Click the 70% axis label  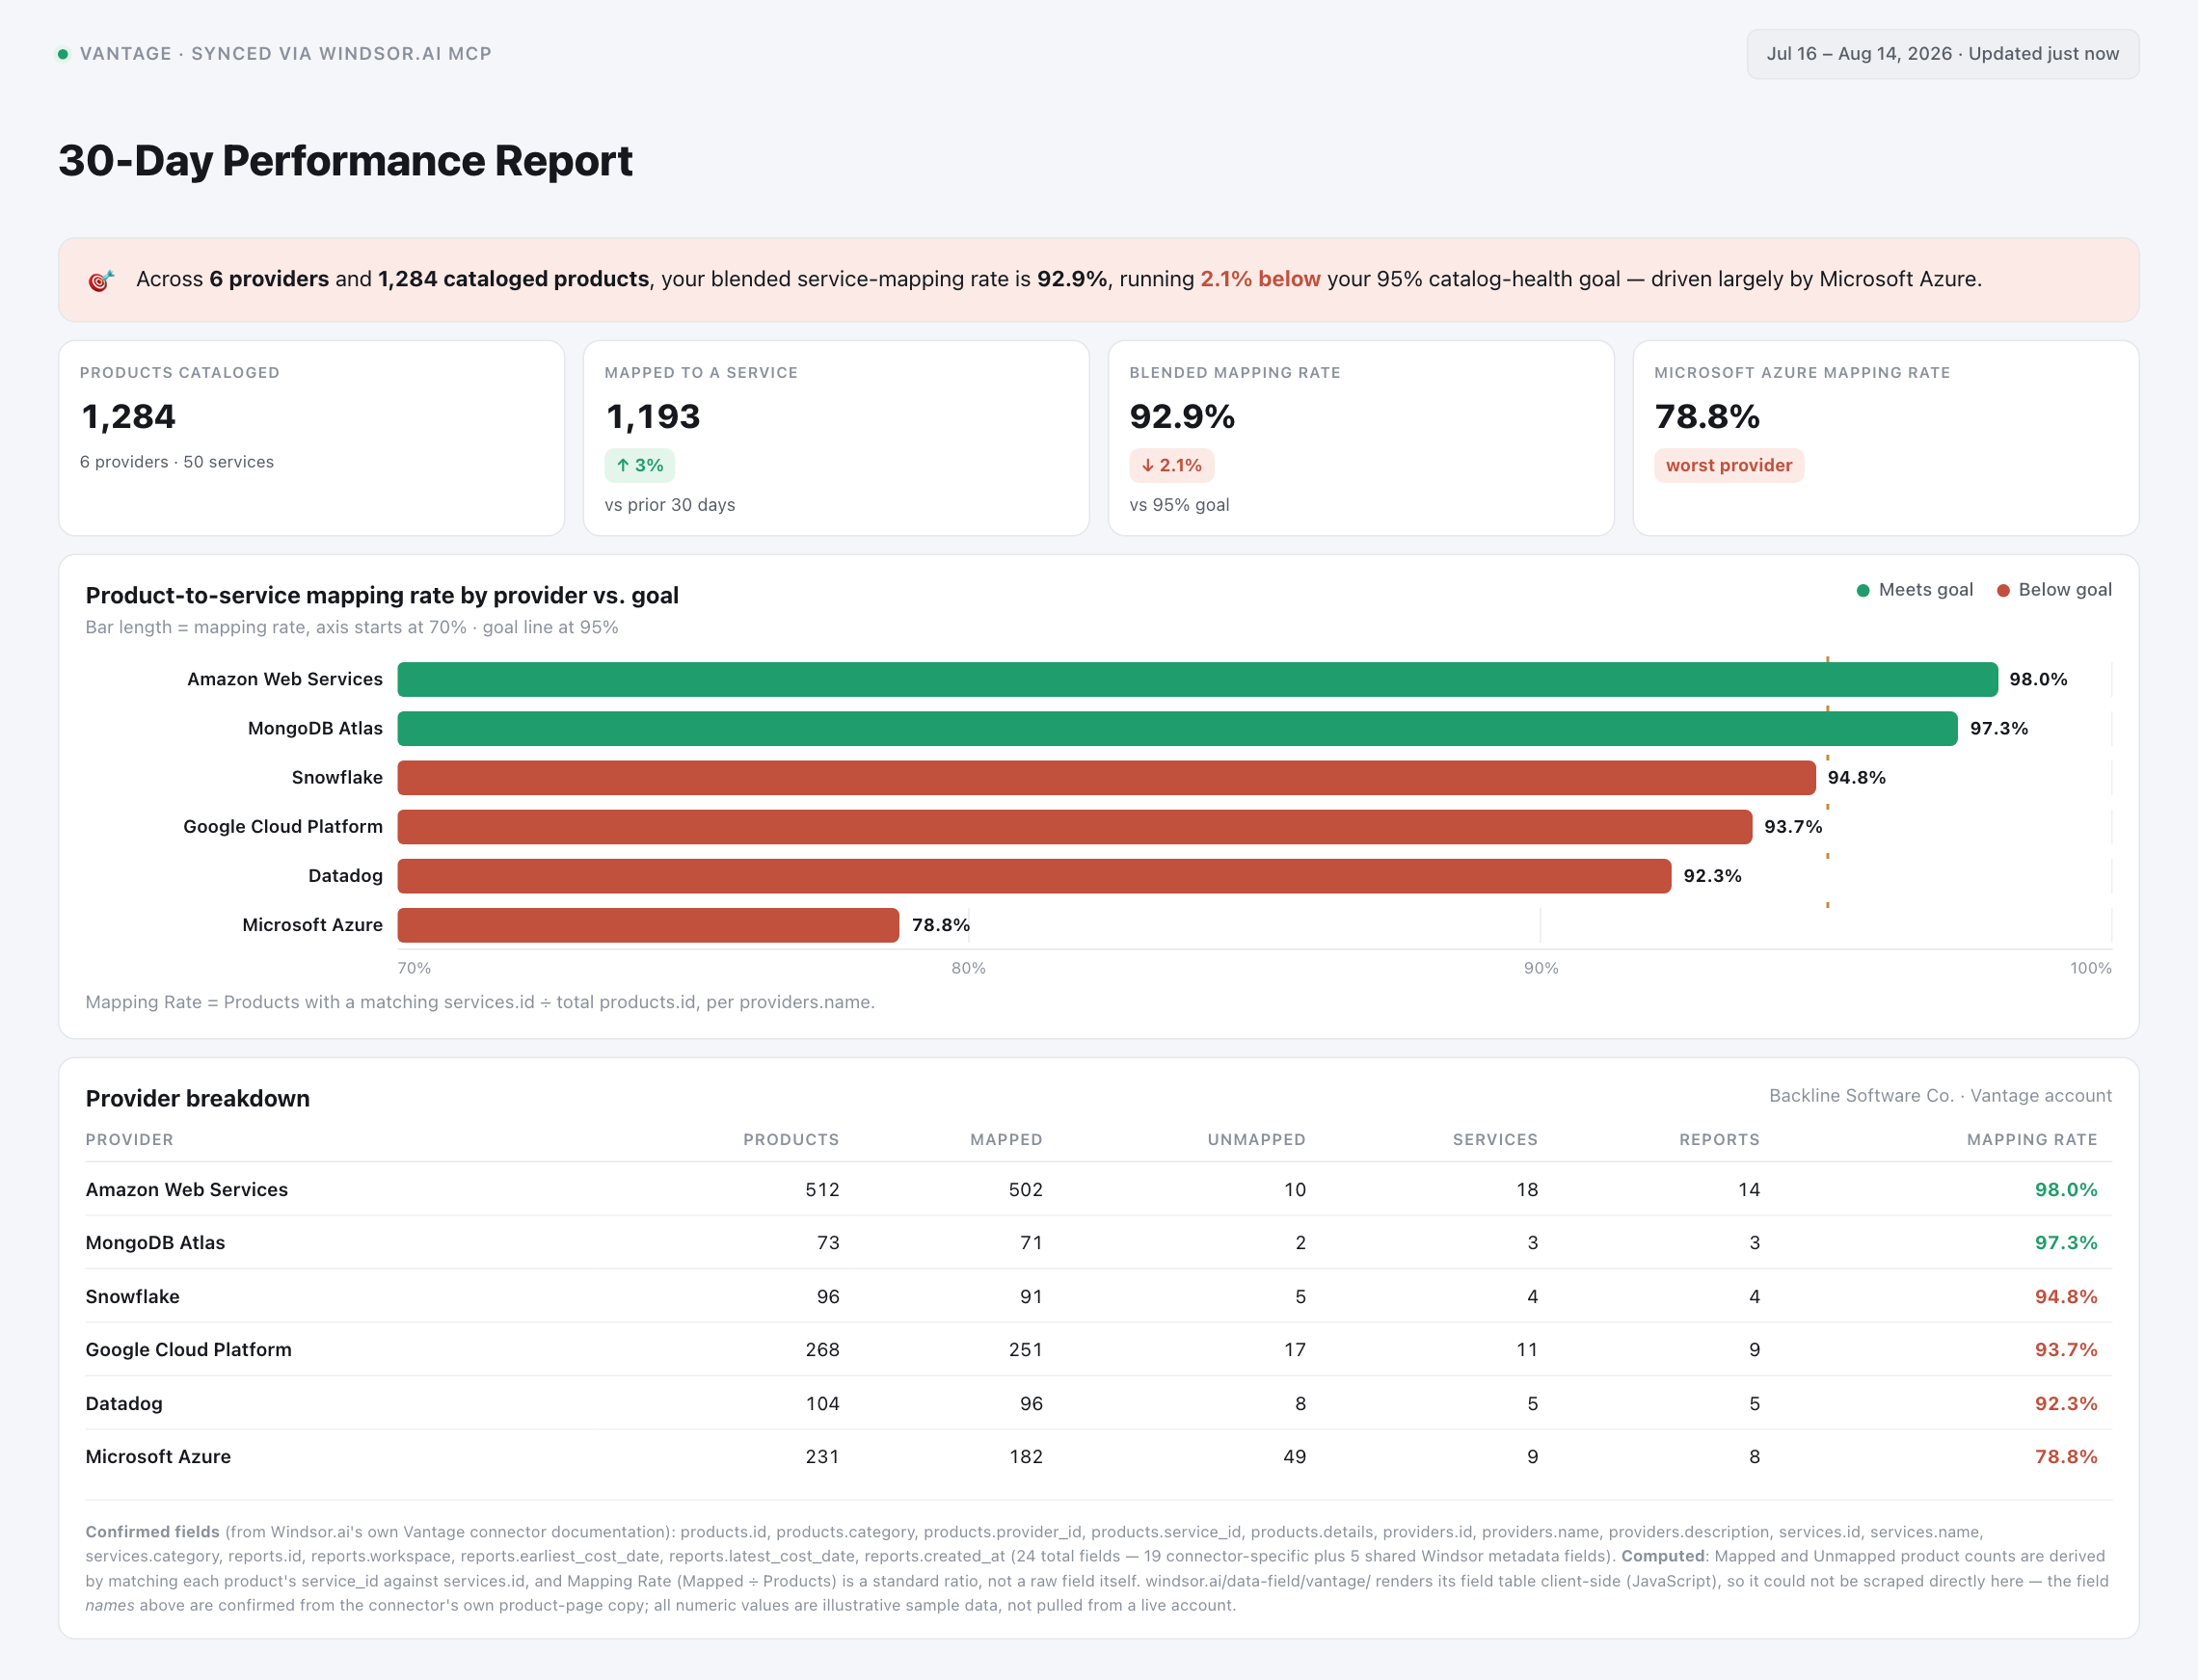coord(414,968)
